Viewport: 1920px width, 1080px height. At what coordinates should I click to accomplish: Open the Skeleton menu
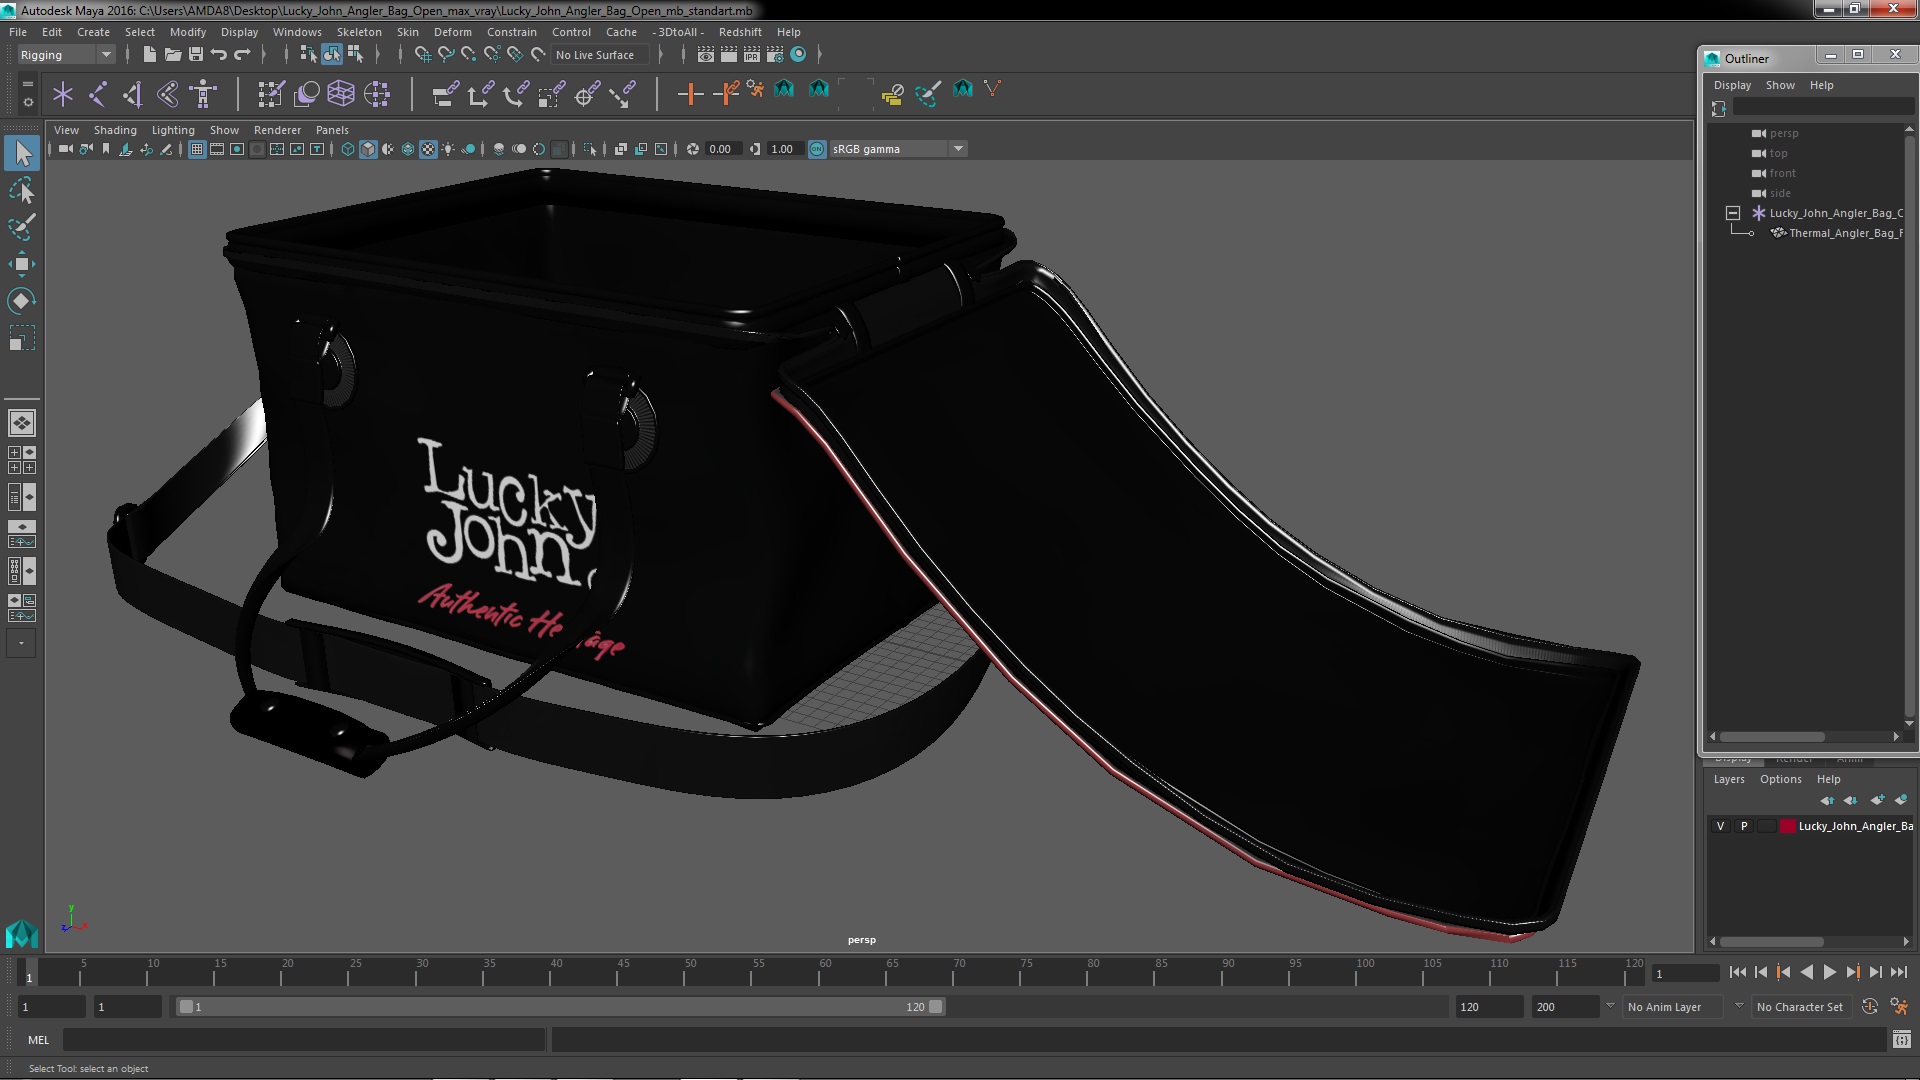[x=359, y=32]
